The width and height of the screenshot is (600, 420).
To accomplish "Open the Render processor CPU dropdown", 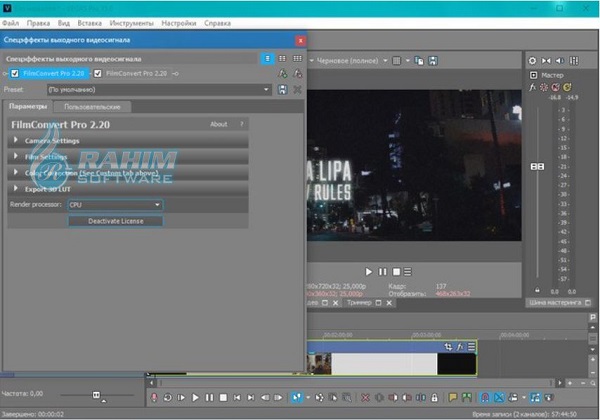I will pos(114,204).
